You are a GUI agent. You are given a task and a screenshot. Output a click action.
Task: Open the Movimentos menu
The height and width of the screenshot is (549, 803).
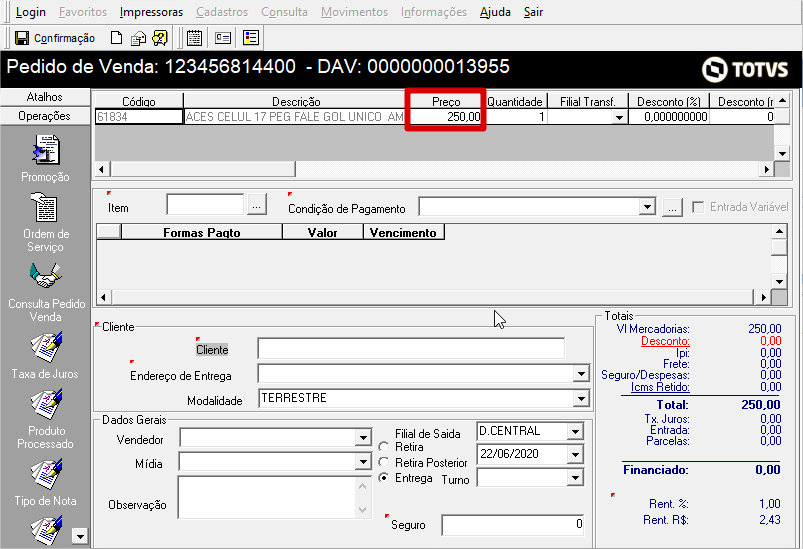pyautogui.click(x=354, y=12)
